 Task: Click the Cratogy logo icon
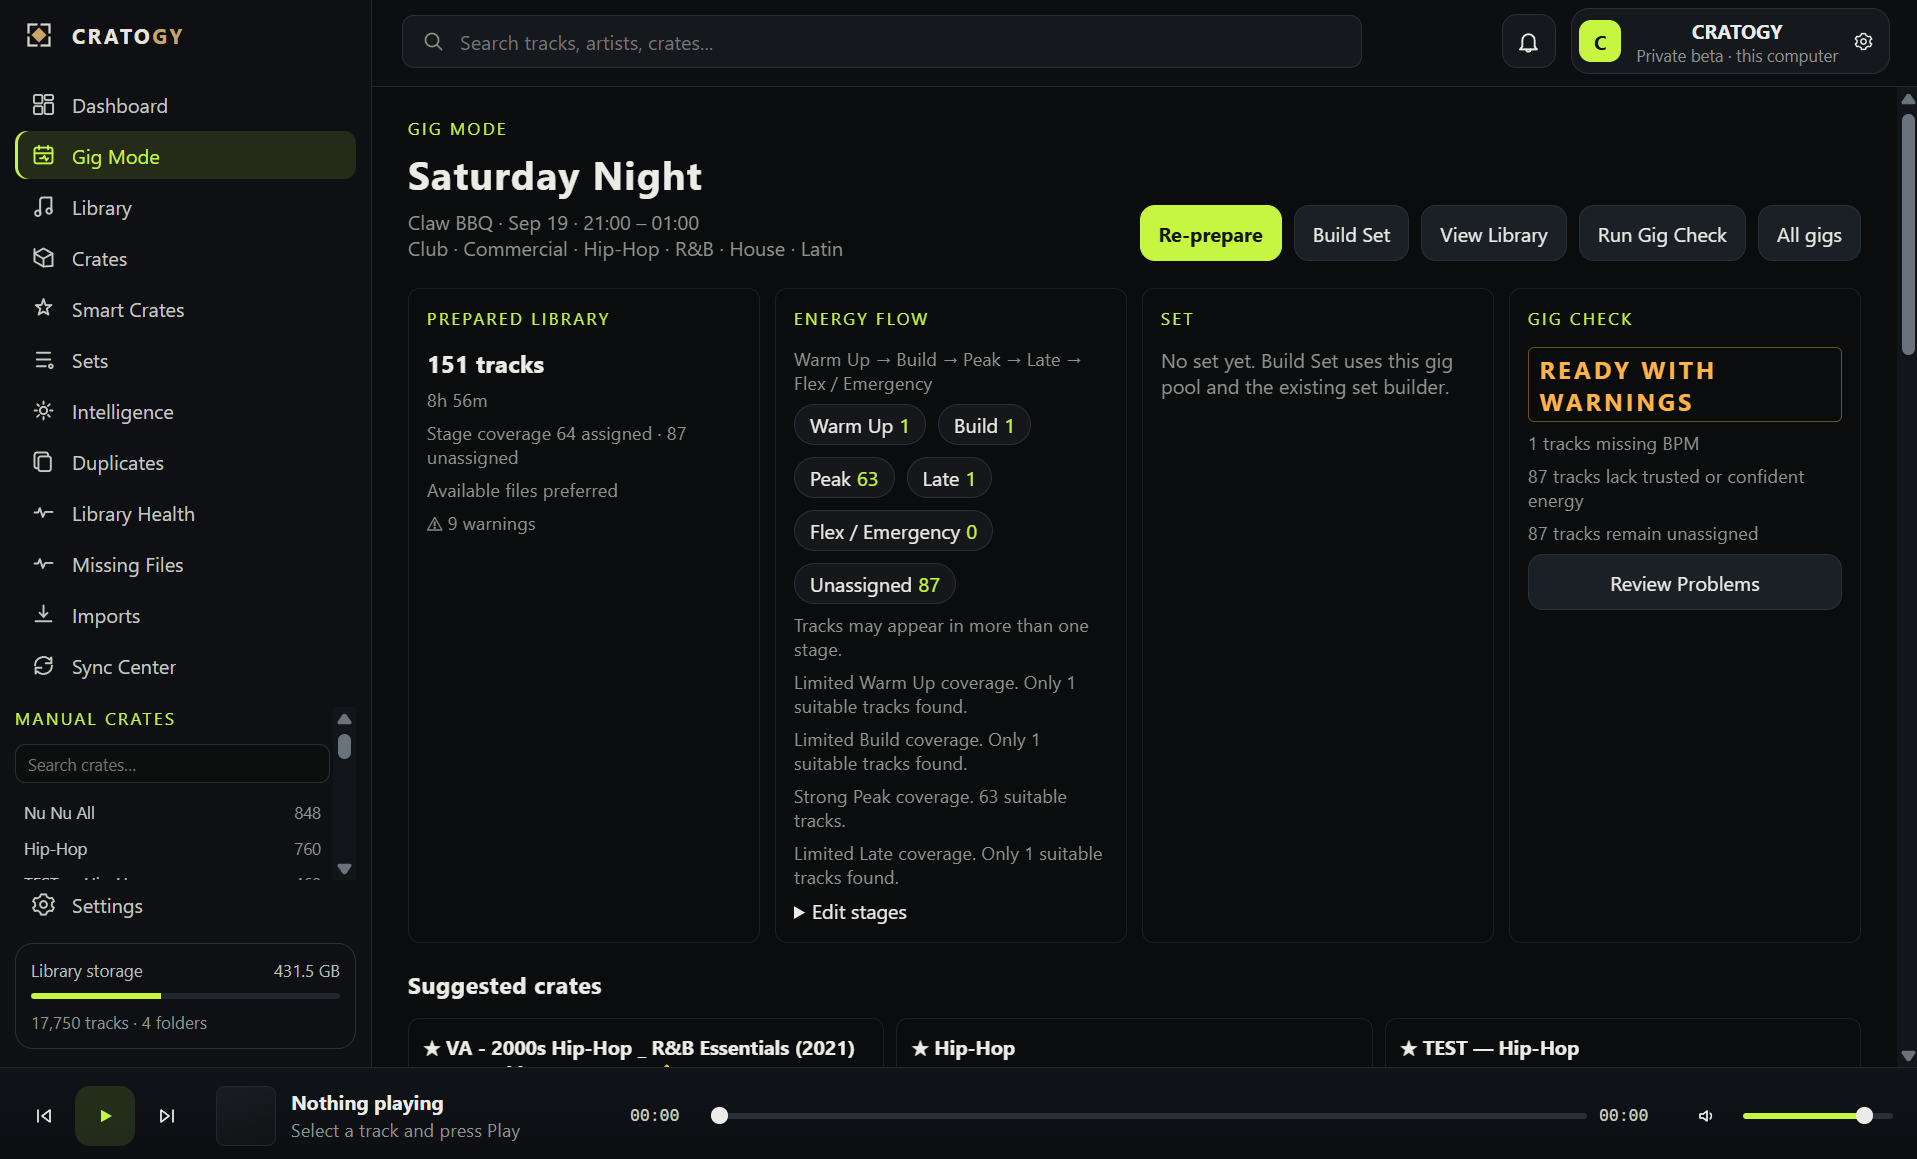[39, 36]
